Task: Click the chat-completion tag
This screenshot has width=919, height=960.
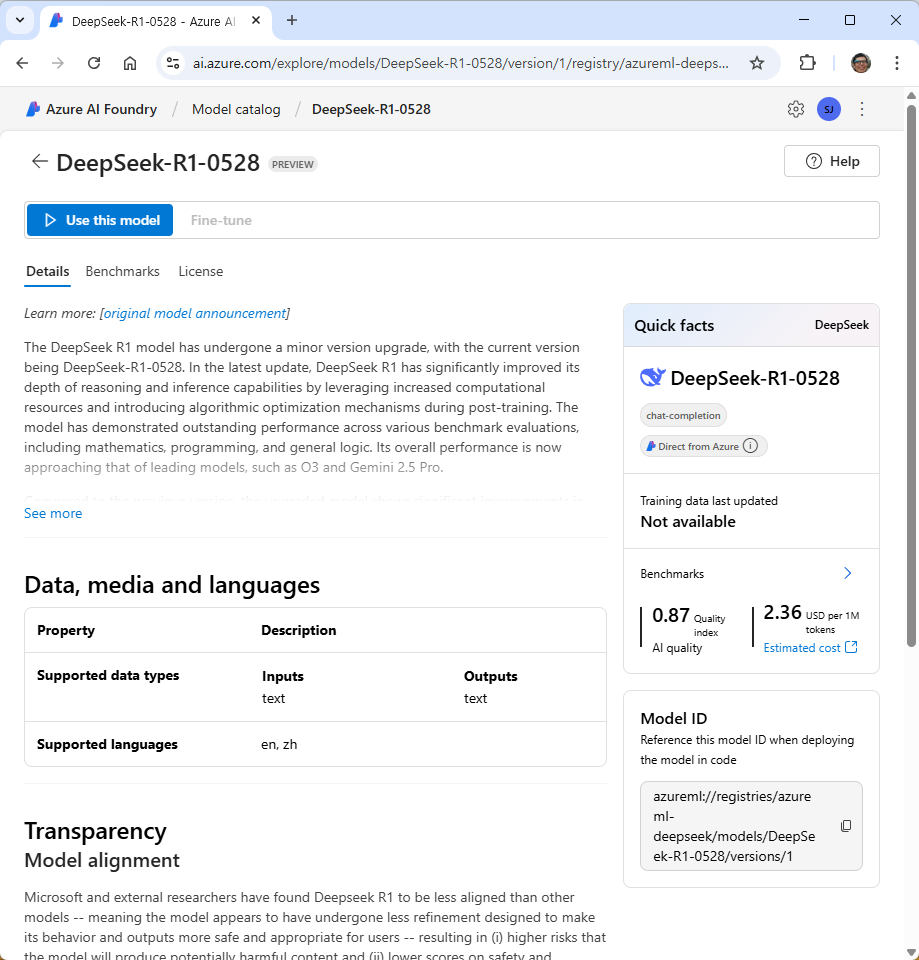Action: click(683, 416)
